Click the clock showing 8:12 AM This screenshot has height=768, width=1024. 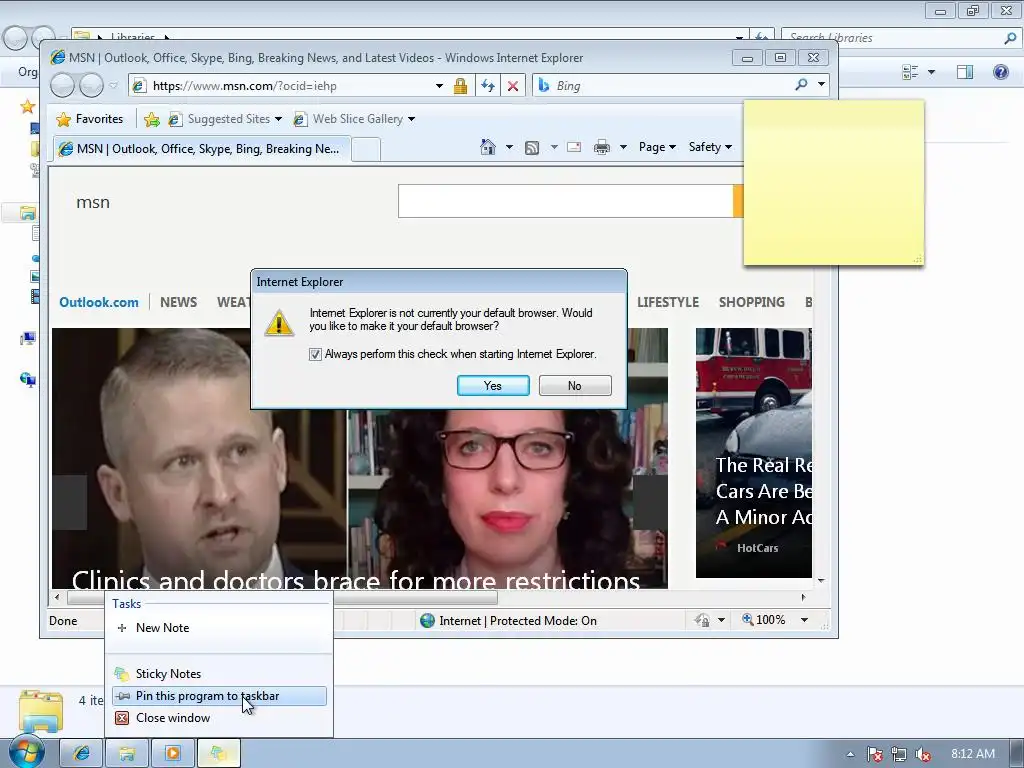[x=972, y=754]
